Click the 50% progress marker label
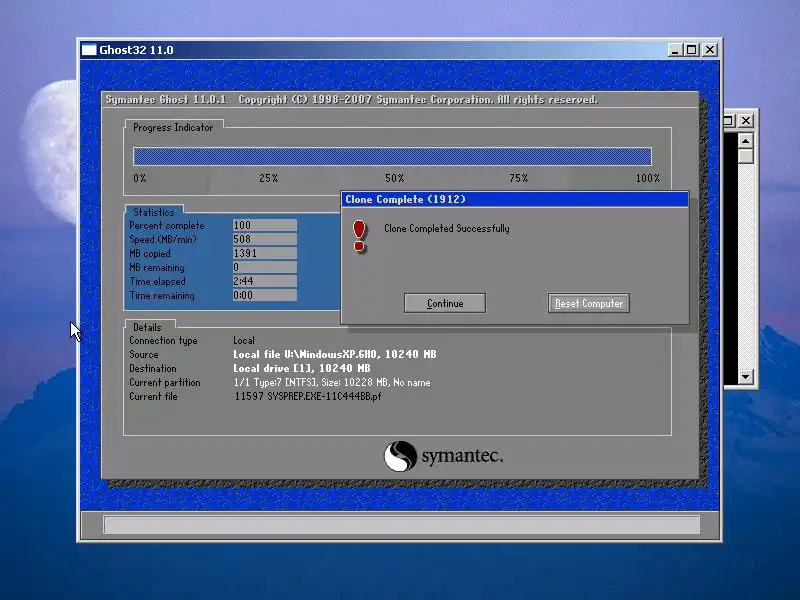Image resolution: width=800 pixels, height=600 pixels. click(394, 178)
